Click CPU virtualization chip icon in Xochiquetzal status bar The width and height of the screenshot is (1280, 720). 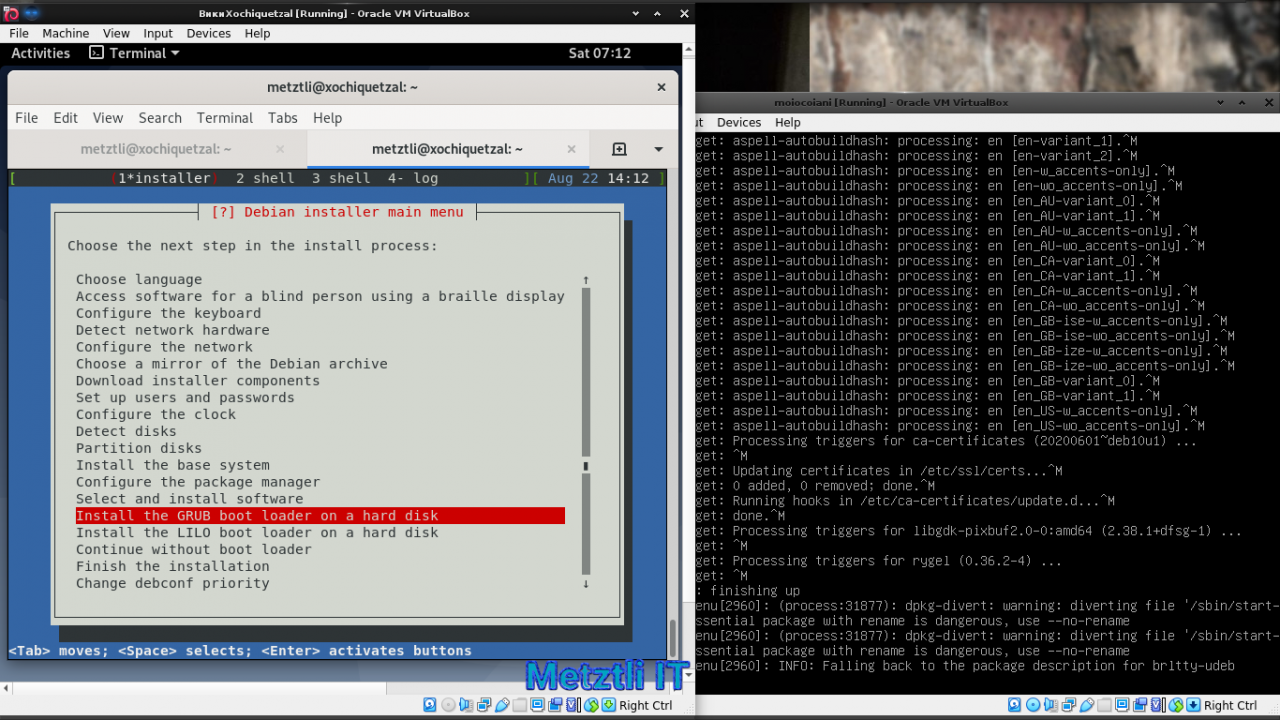point(573,705)
